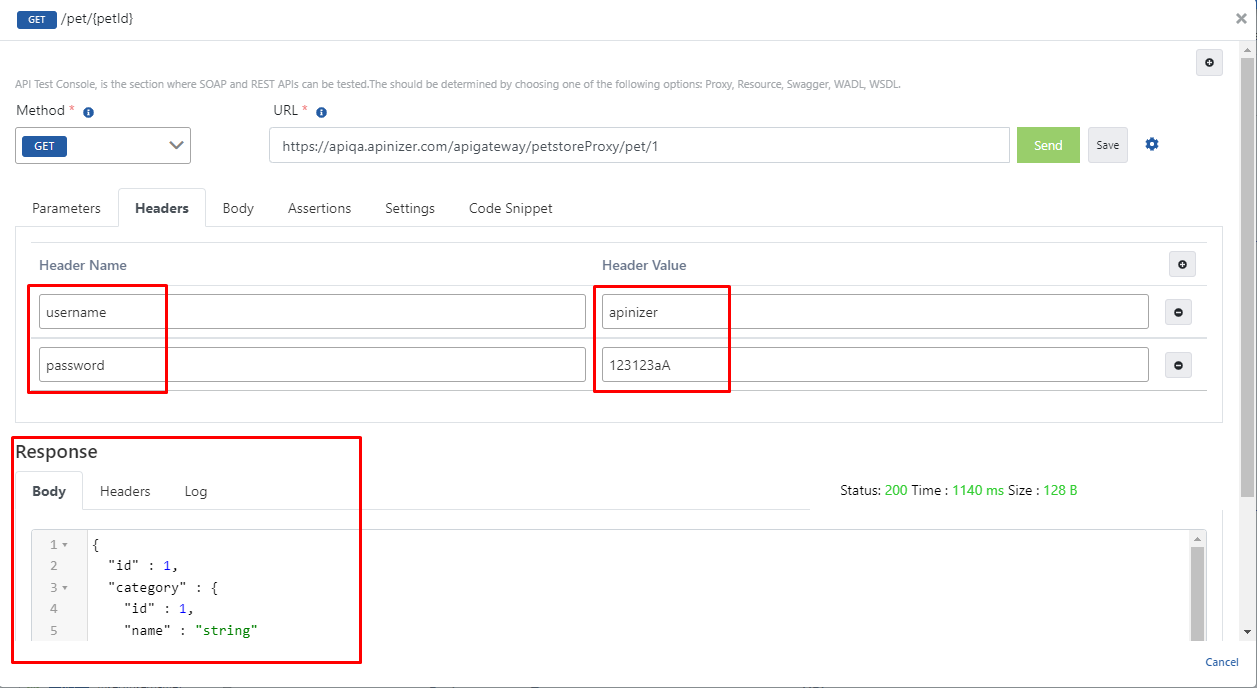Screen dimensions: 1257x688
Task: Click the URL info icon
Action: (321, 113)
